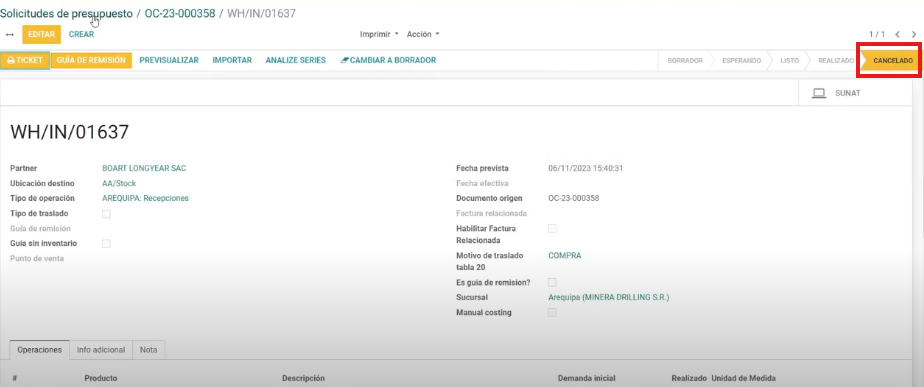Click the BORRADOR status stage
The width and height of the screenshot is (924, 387).
(685, 61)
